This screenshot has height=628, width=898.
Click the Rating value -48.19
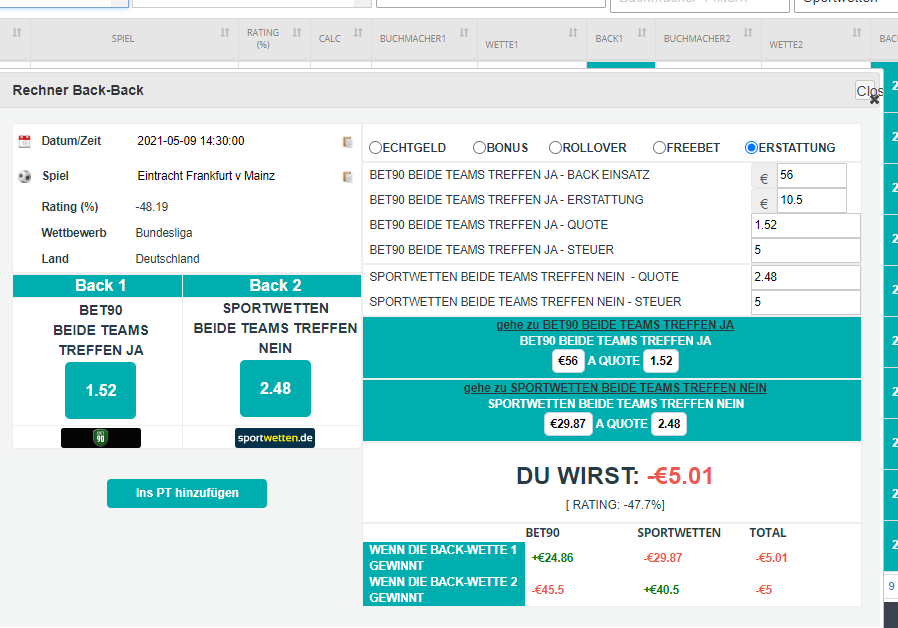pos(152,207)
